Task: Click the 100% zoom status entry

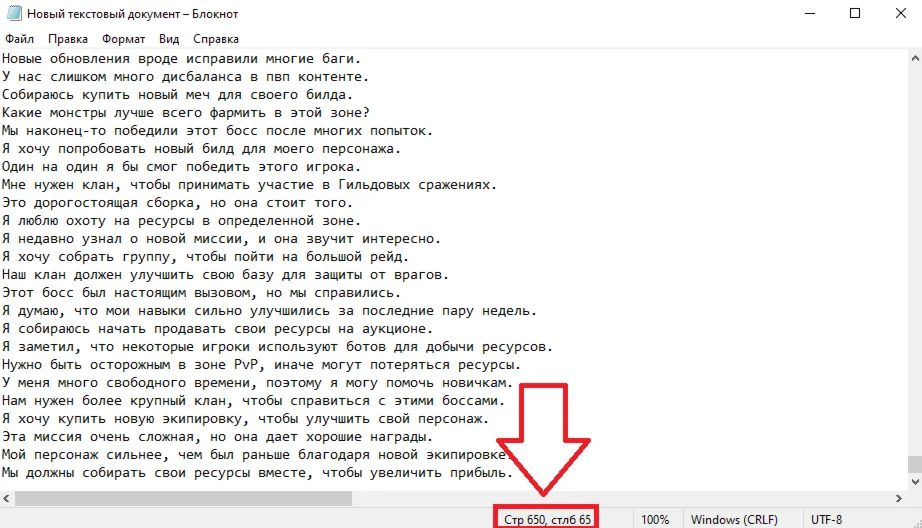Action: coord(655,520)
